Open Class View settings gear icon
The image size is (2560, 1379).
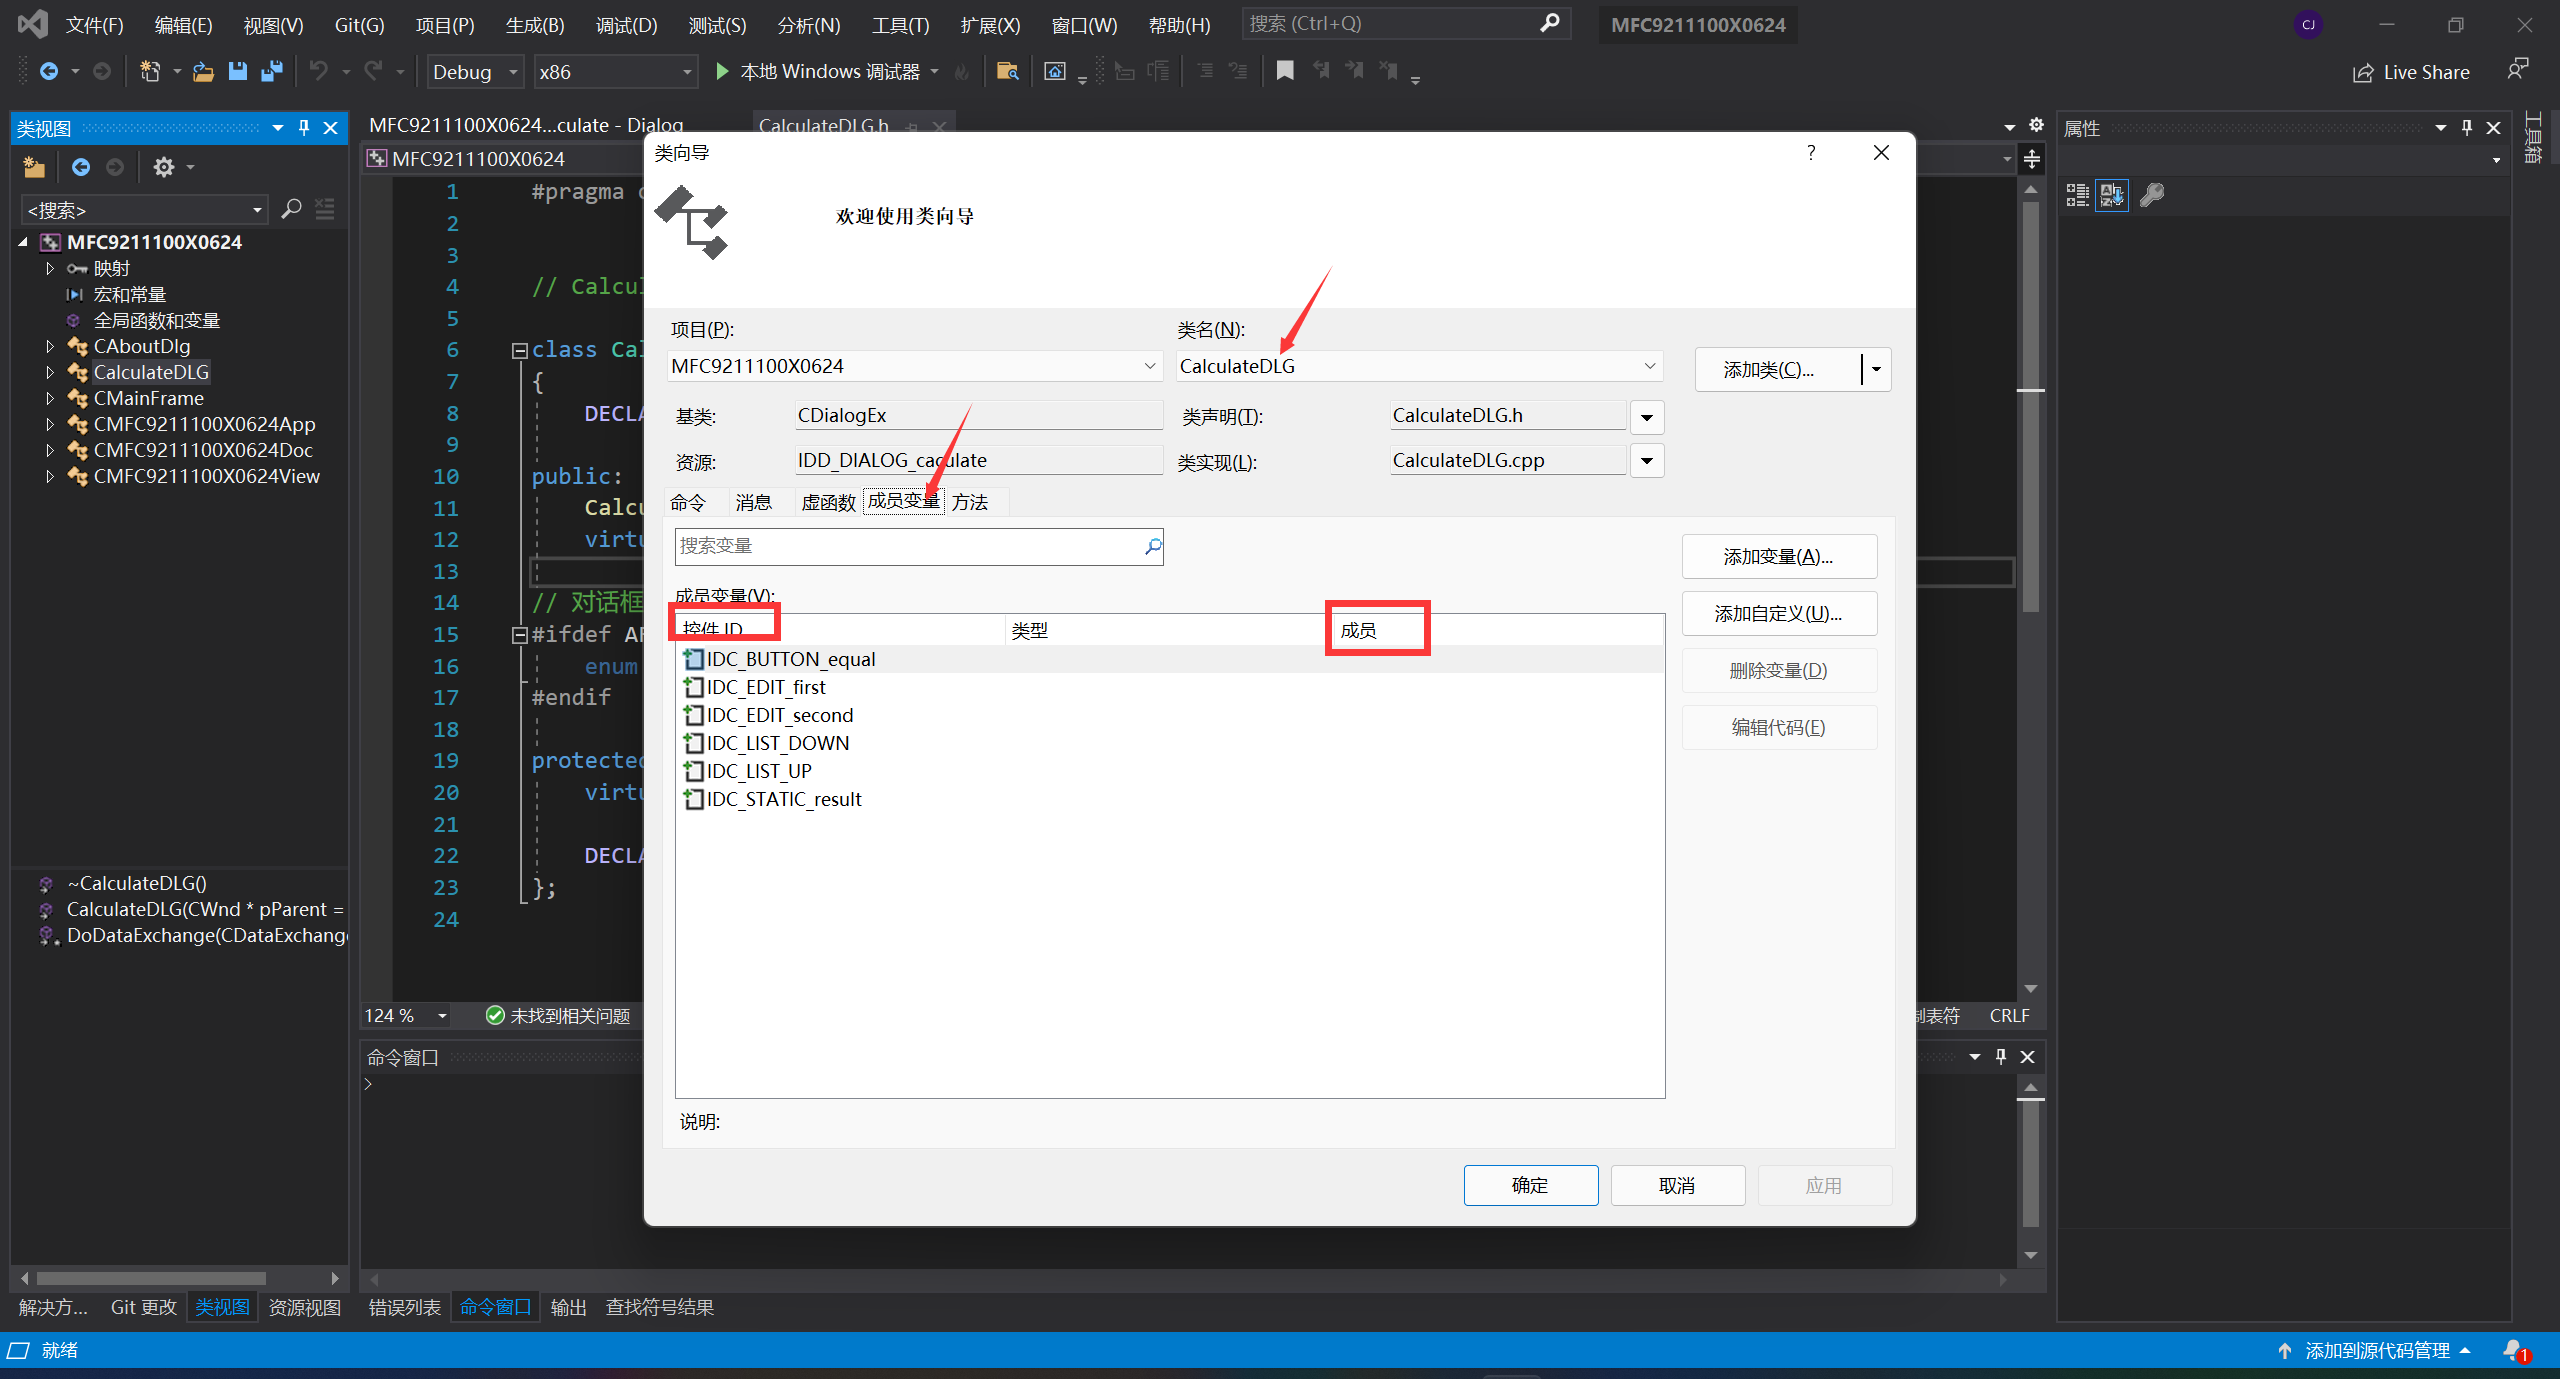pyautogui.click(x=164, y=167)
